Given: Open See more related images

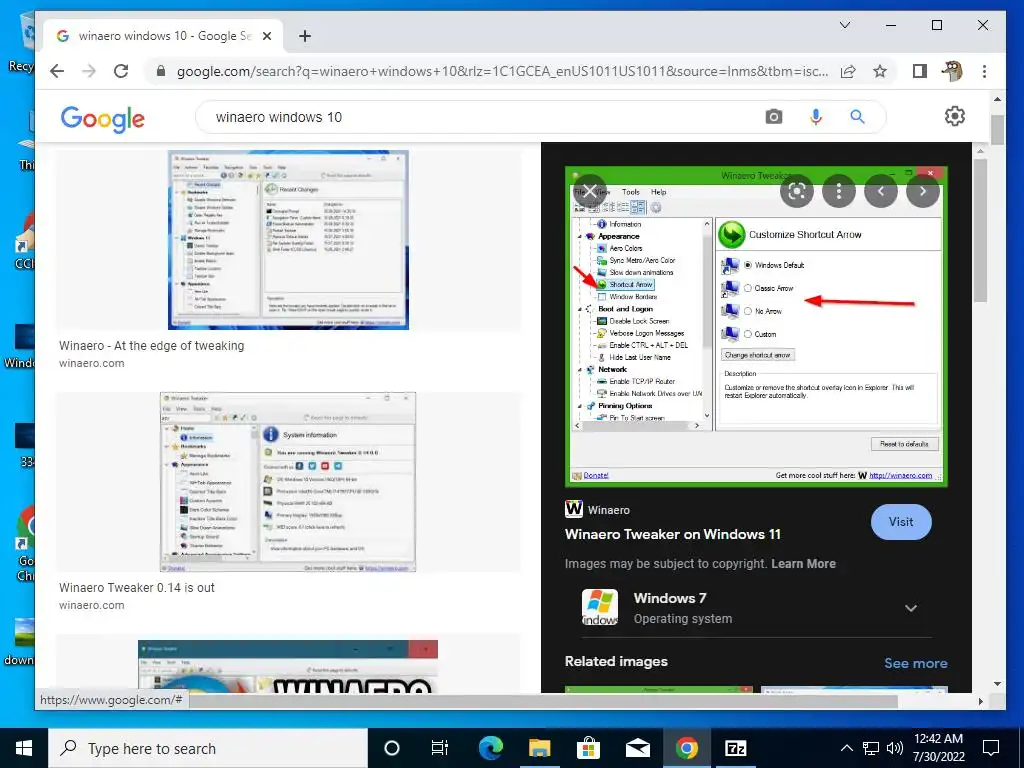Looking at the screenshot, I should coord(916,663).
